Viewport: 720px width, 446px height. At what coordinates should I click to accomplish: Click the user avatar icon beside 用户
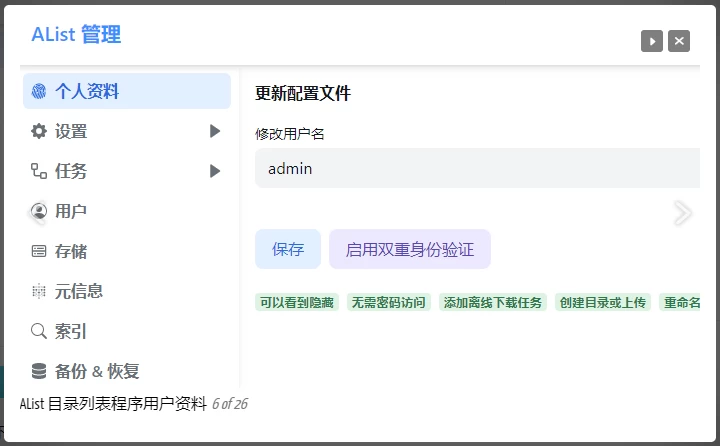point(39,211)
